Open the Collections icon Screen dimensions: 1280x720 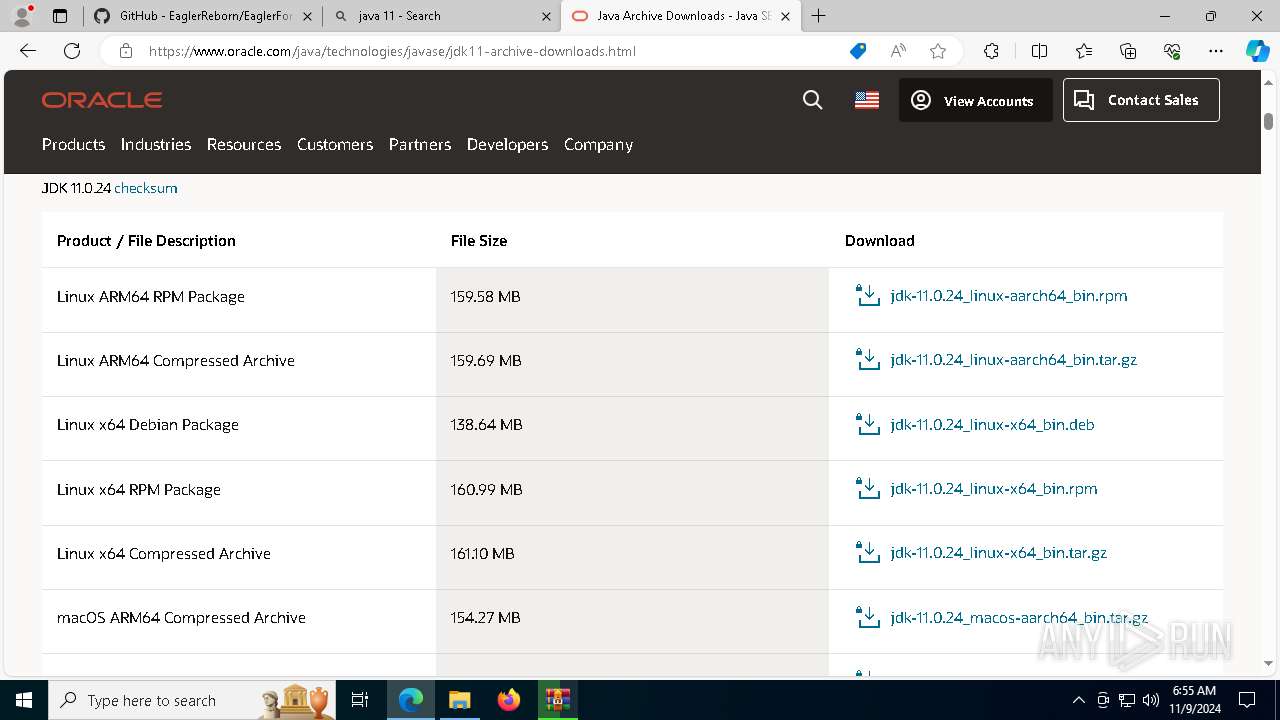[x=1128, y=51]
